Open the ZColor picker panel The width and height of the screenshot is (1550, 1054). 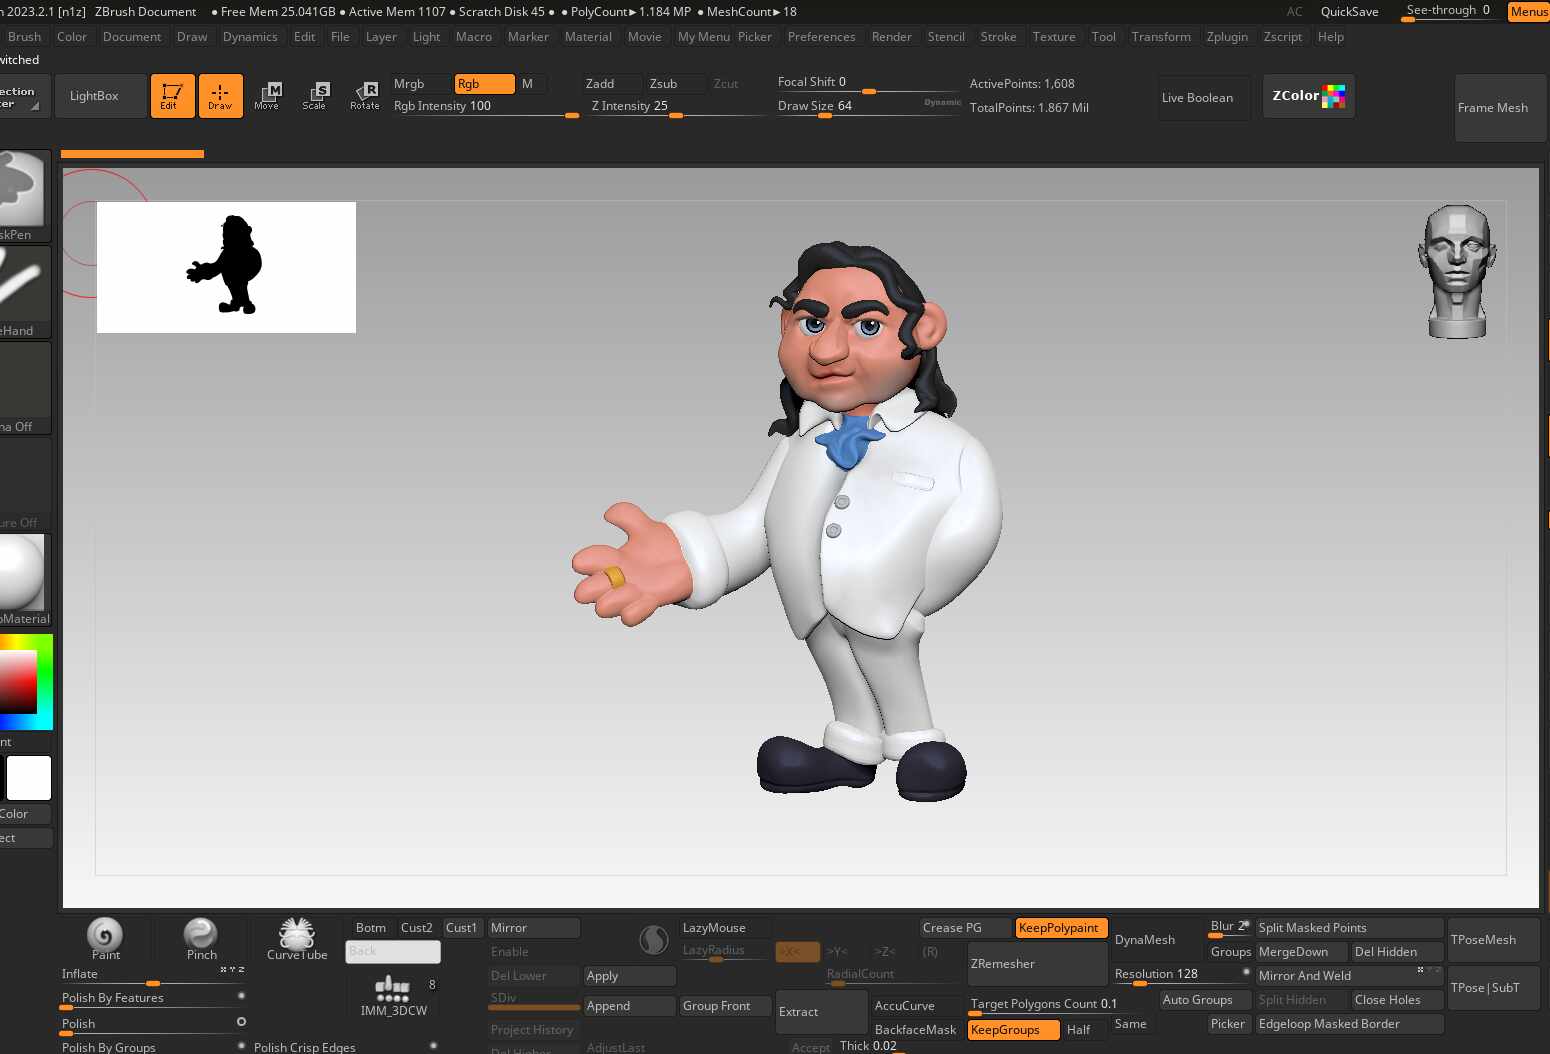[x=1308, y=96]
